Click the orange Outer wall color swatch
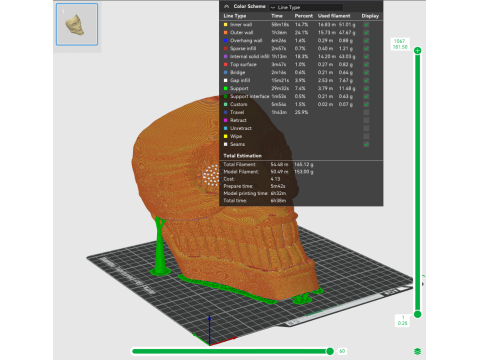The width and height of the screenshot is (480, 360). (x=226, y=33)
